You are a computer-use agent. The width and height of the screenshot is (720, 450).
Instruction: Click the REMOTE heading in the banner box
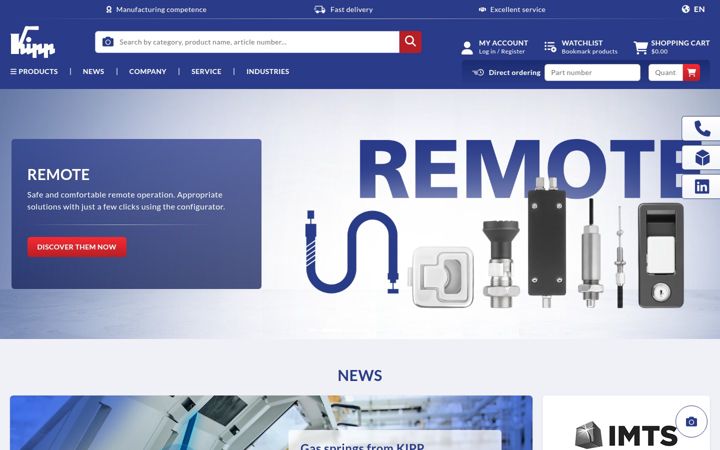58,174
